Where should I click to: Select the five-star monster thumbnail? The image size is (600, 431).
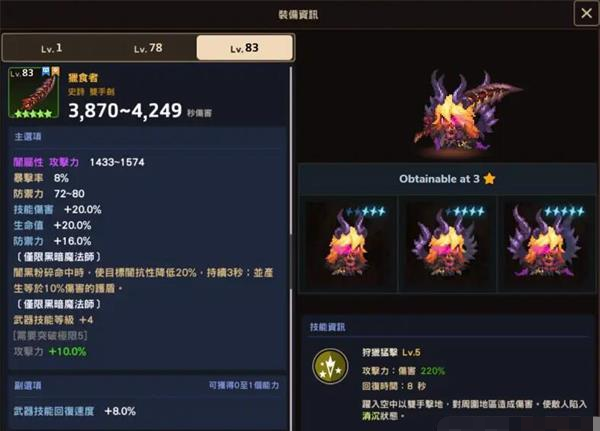[546, 244]
